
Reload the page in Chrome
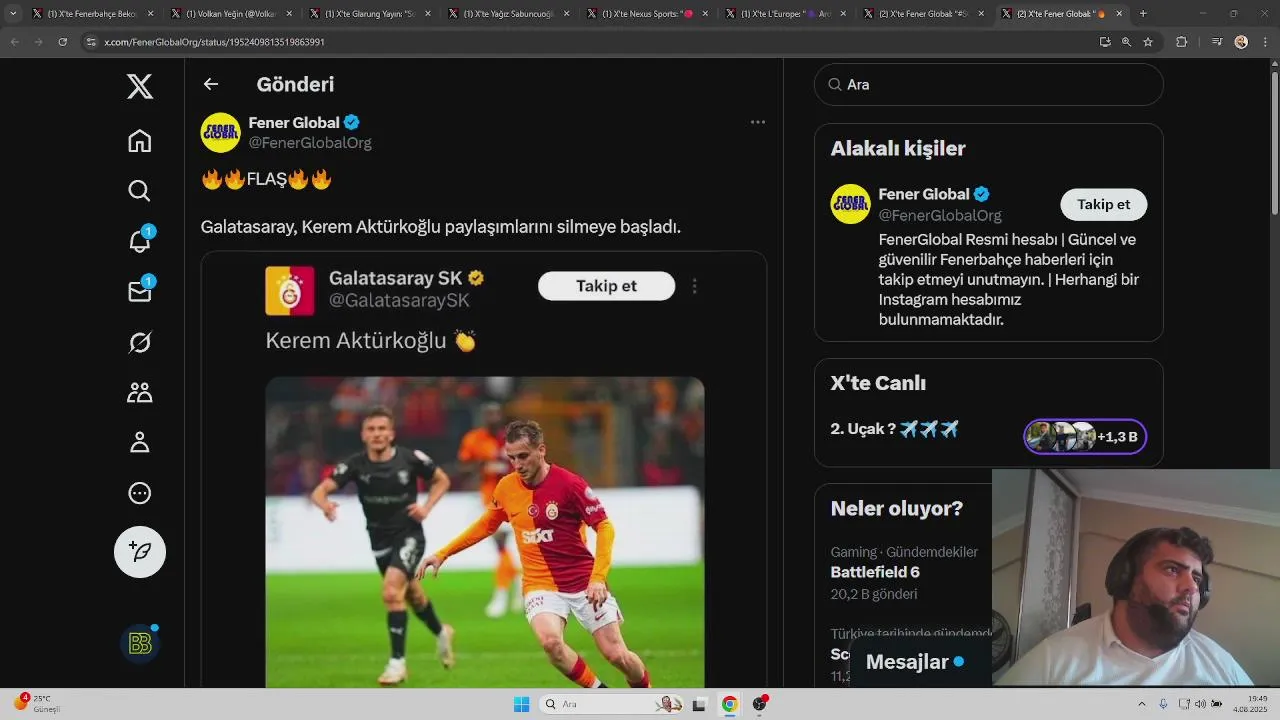[x=63, y=42]
